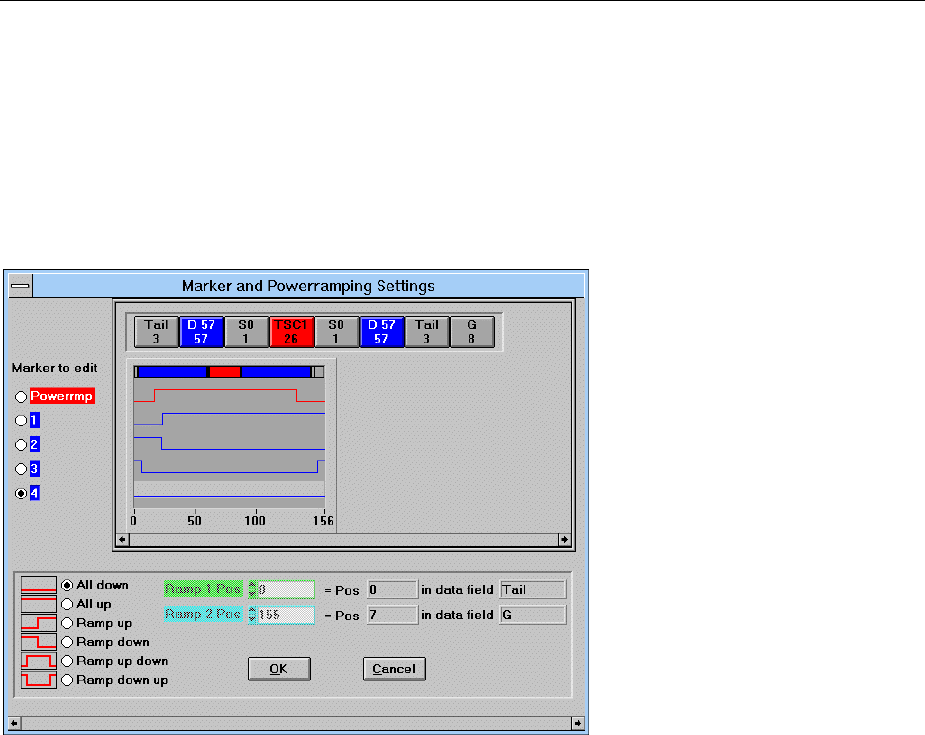Click the Ramp 1 Pos value field
The height and width of the screenshot is (735, 925).
coord(286,589)
